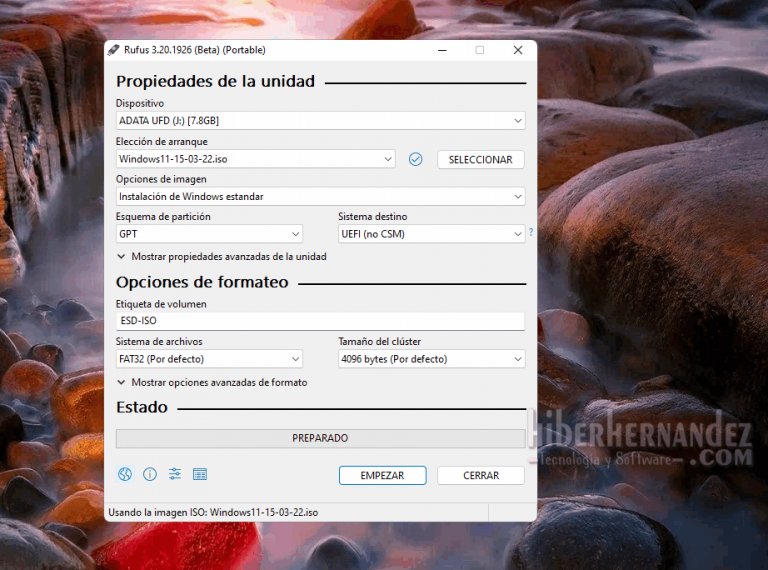Open the Tamaño del clúster dropdown

430,359
